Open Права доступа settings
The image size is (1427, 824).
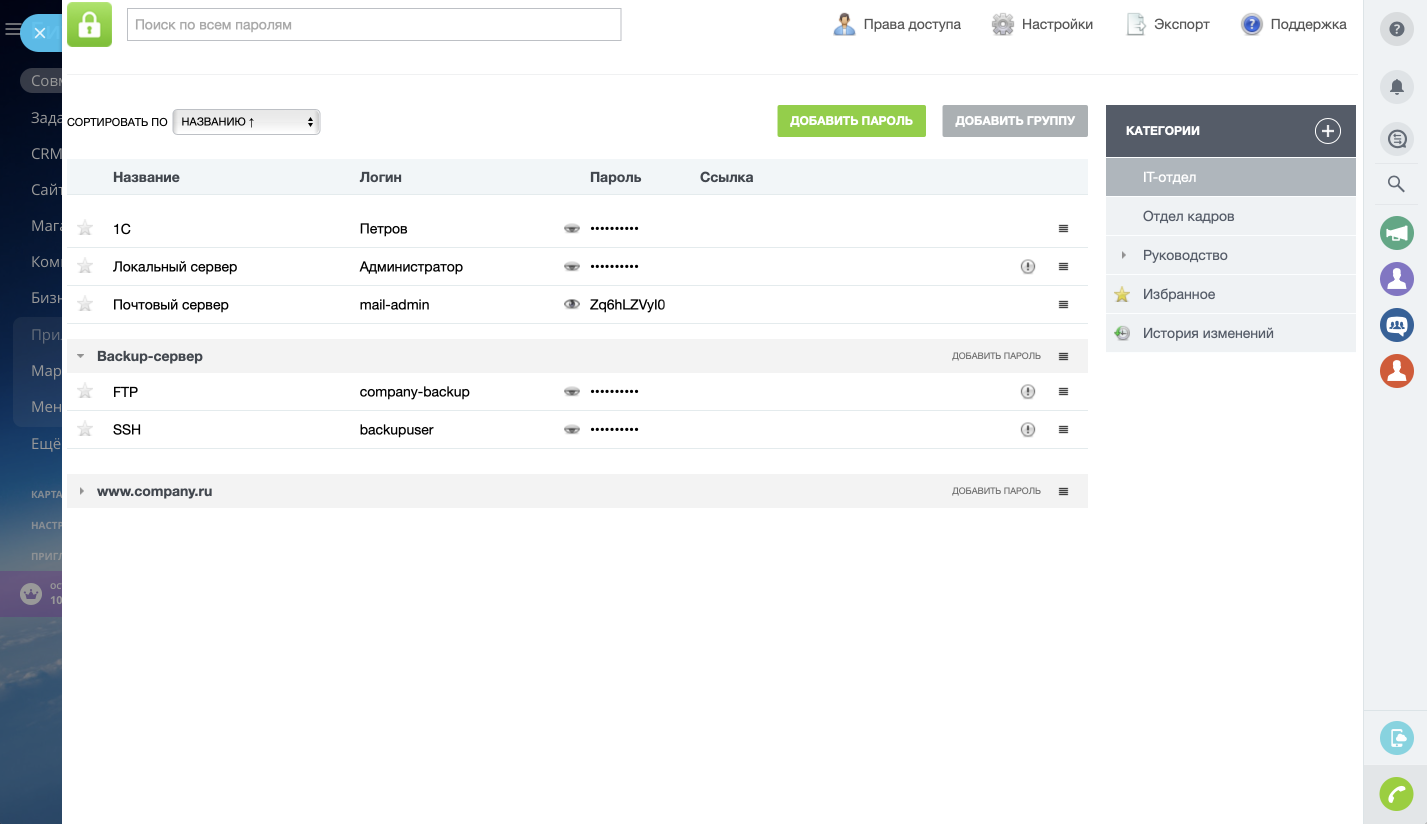[x=897, y=24]
